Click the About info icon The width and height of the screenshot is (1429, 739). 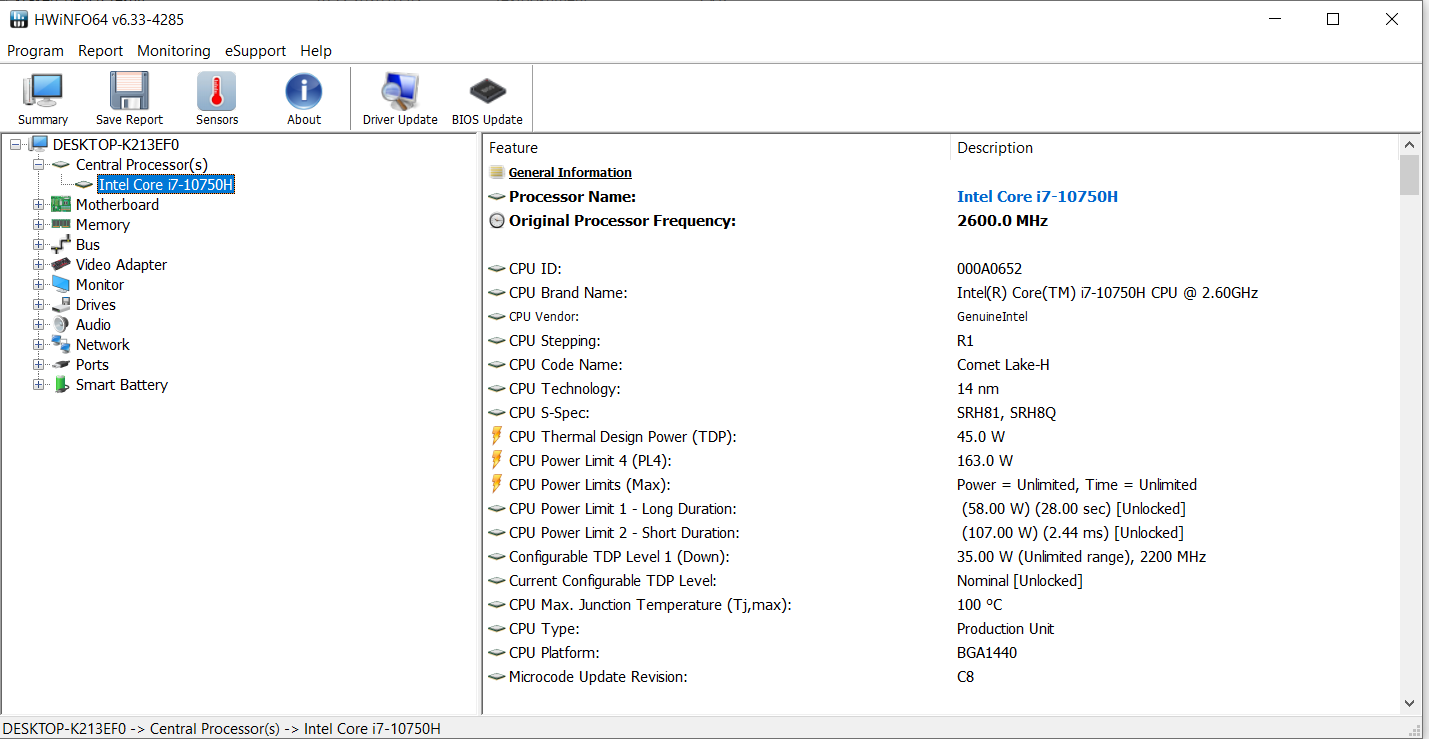304,91
